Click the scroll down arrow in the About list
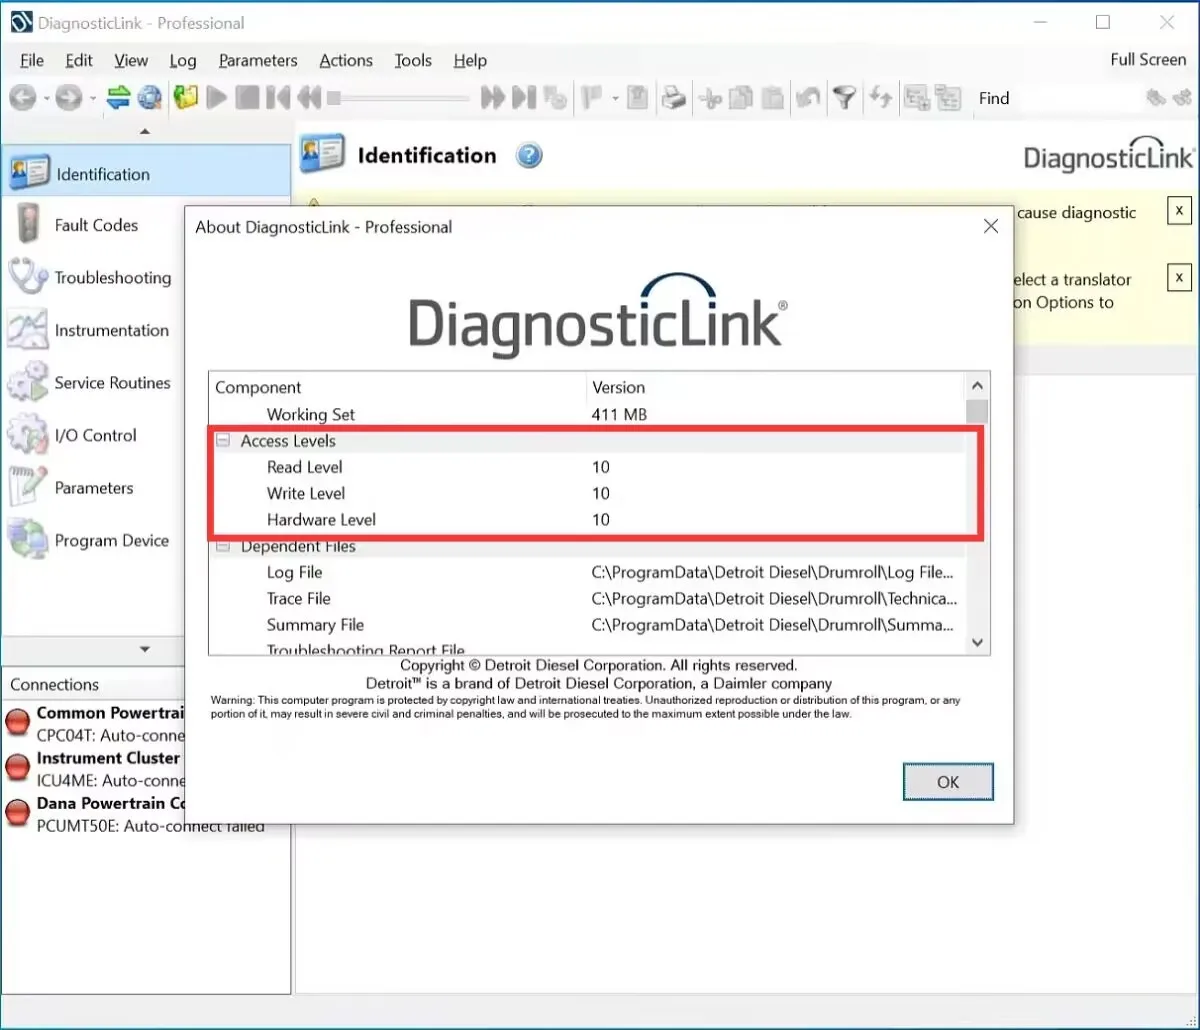1200x1030 pixels. tap(977, 643)
